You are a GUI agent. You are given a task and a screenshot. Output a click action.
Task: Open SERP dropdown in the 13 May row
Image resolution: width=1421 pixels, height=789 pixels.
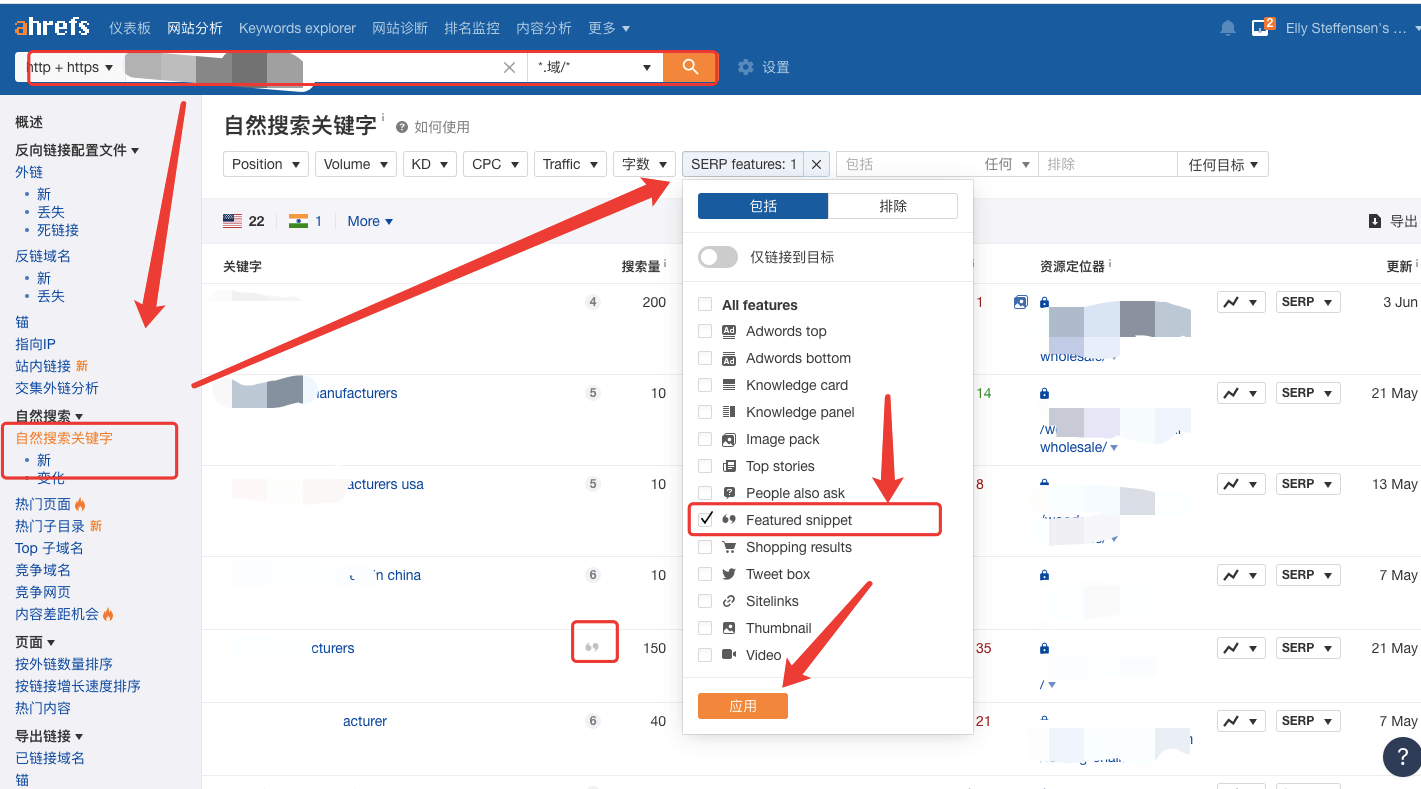click(1308, 484)
